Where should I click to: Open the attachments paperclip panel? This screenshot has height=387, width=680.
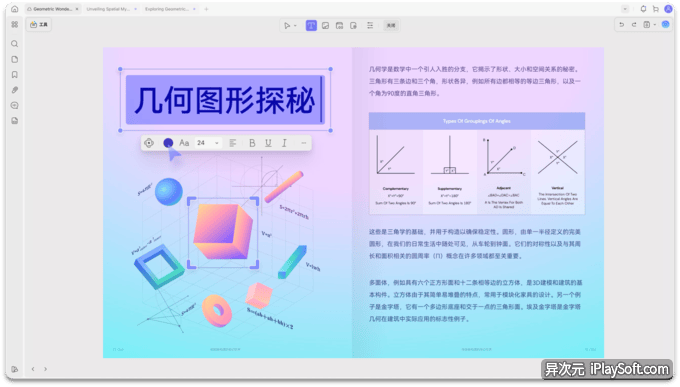tap(14, 90)
